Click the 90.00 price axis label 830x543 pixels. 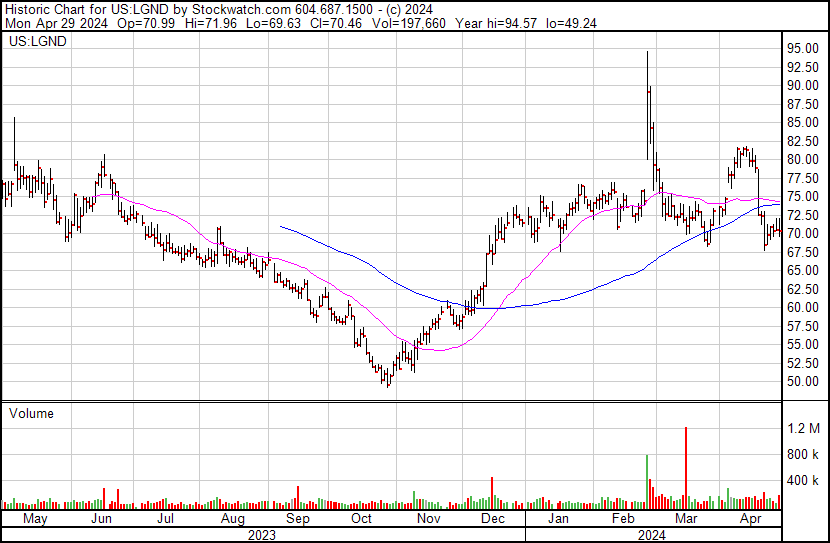click(x=803, y=85)
